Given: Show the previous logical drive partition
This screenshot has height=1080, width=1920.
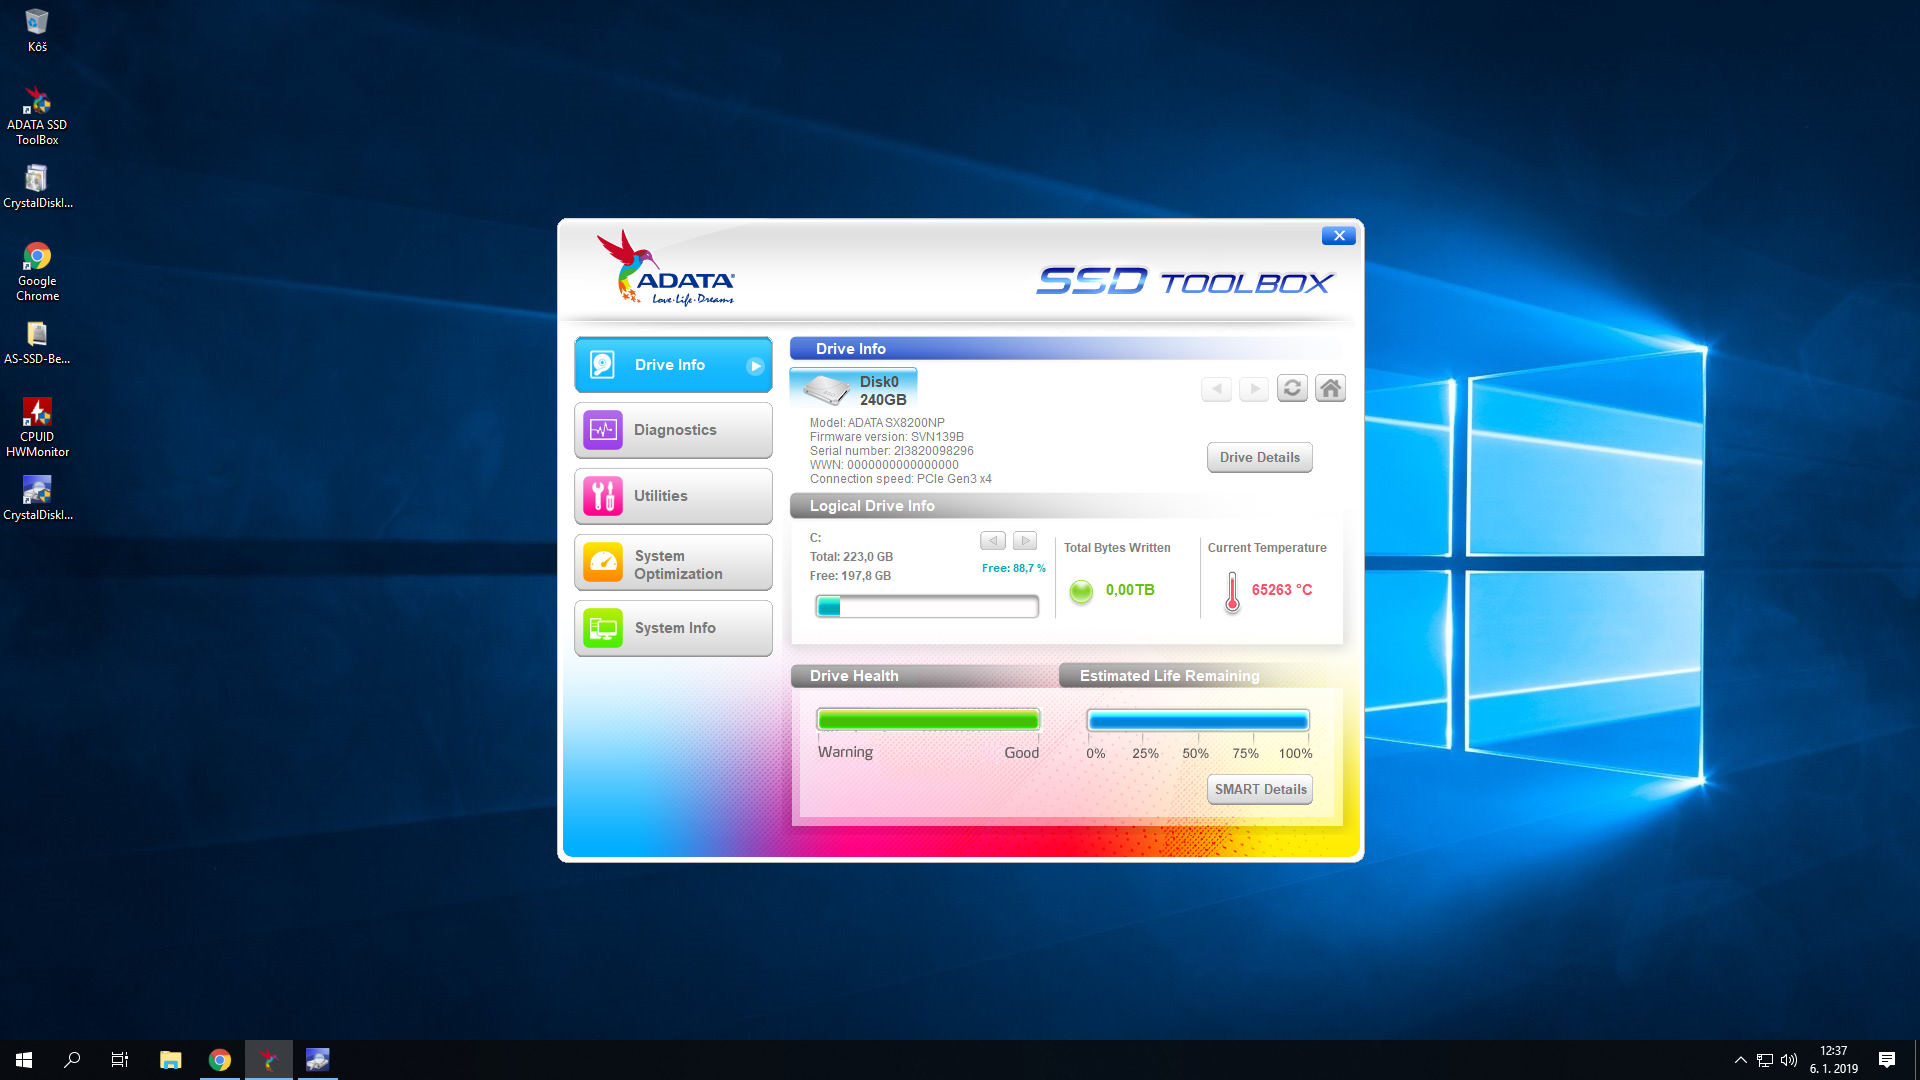Looking at the screenshot, I should click(x=993, y=541).
